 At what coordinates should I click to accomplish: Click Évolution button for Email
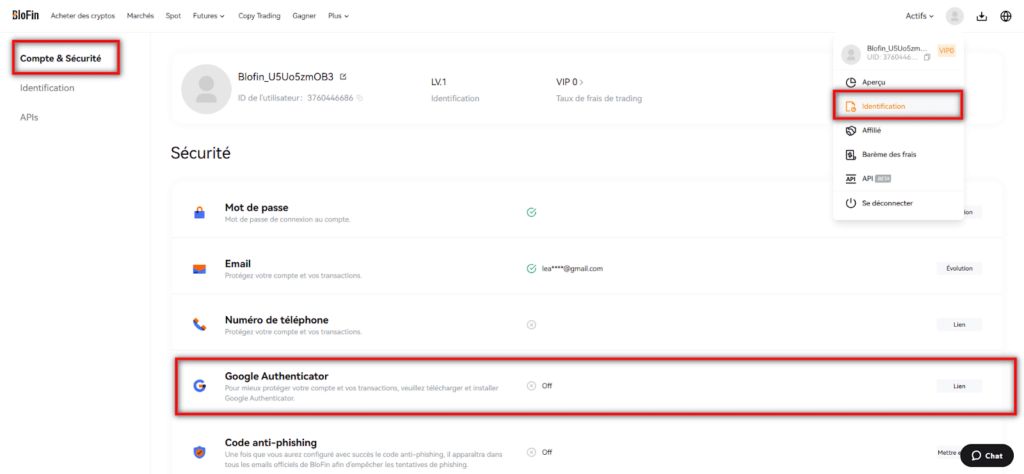959,268
